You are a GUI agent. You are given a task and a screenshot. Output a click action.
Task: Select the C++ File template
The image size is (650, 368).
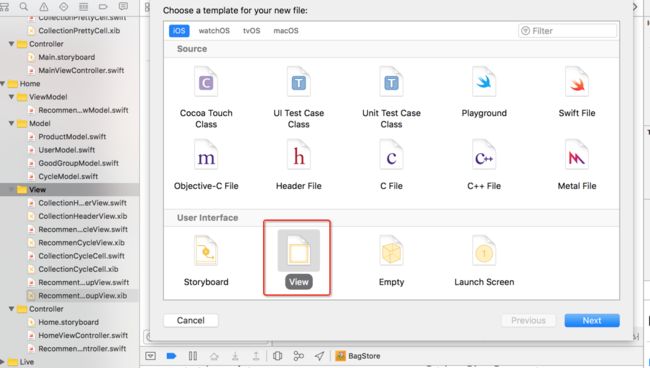pos(484,165)
